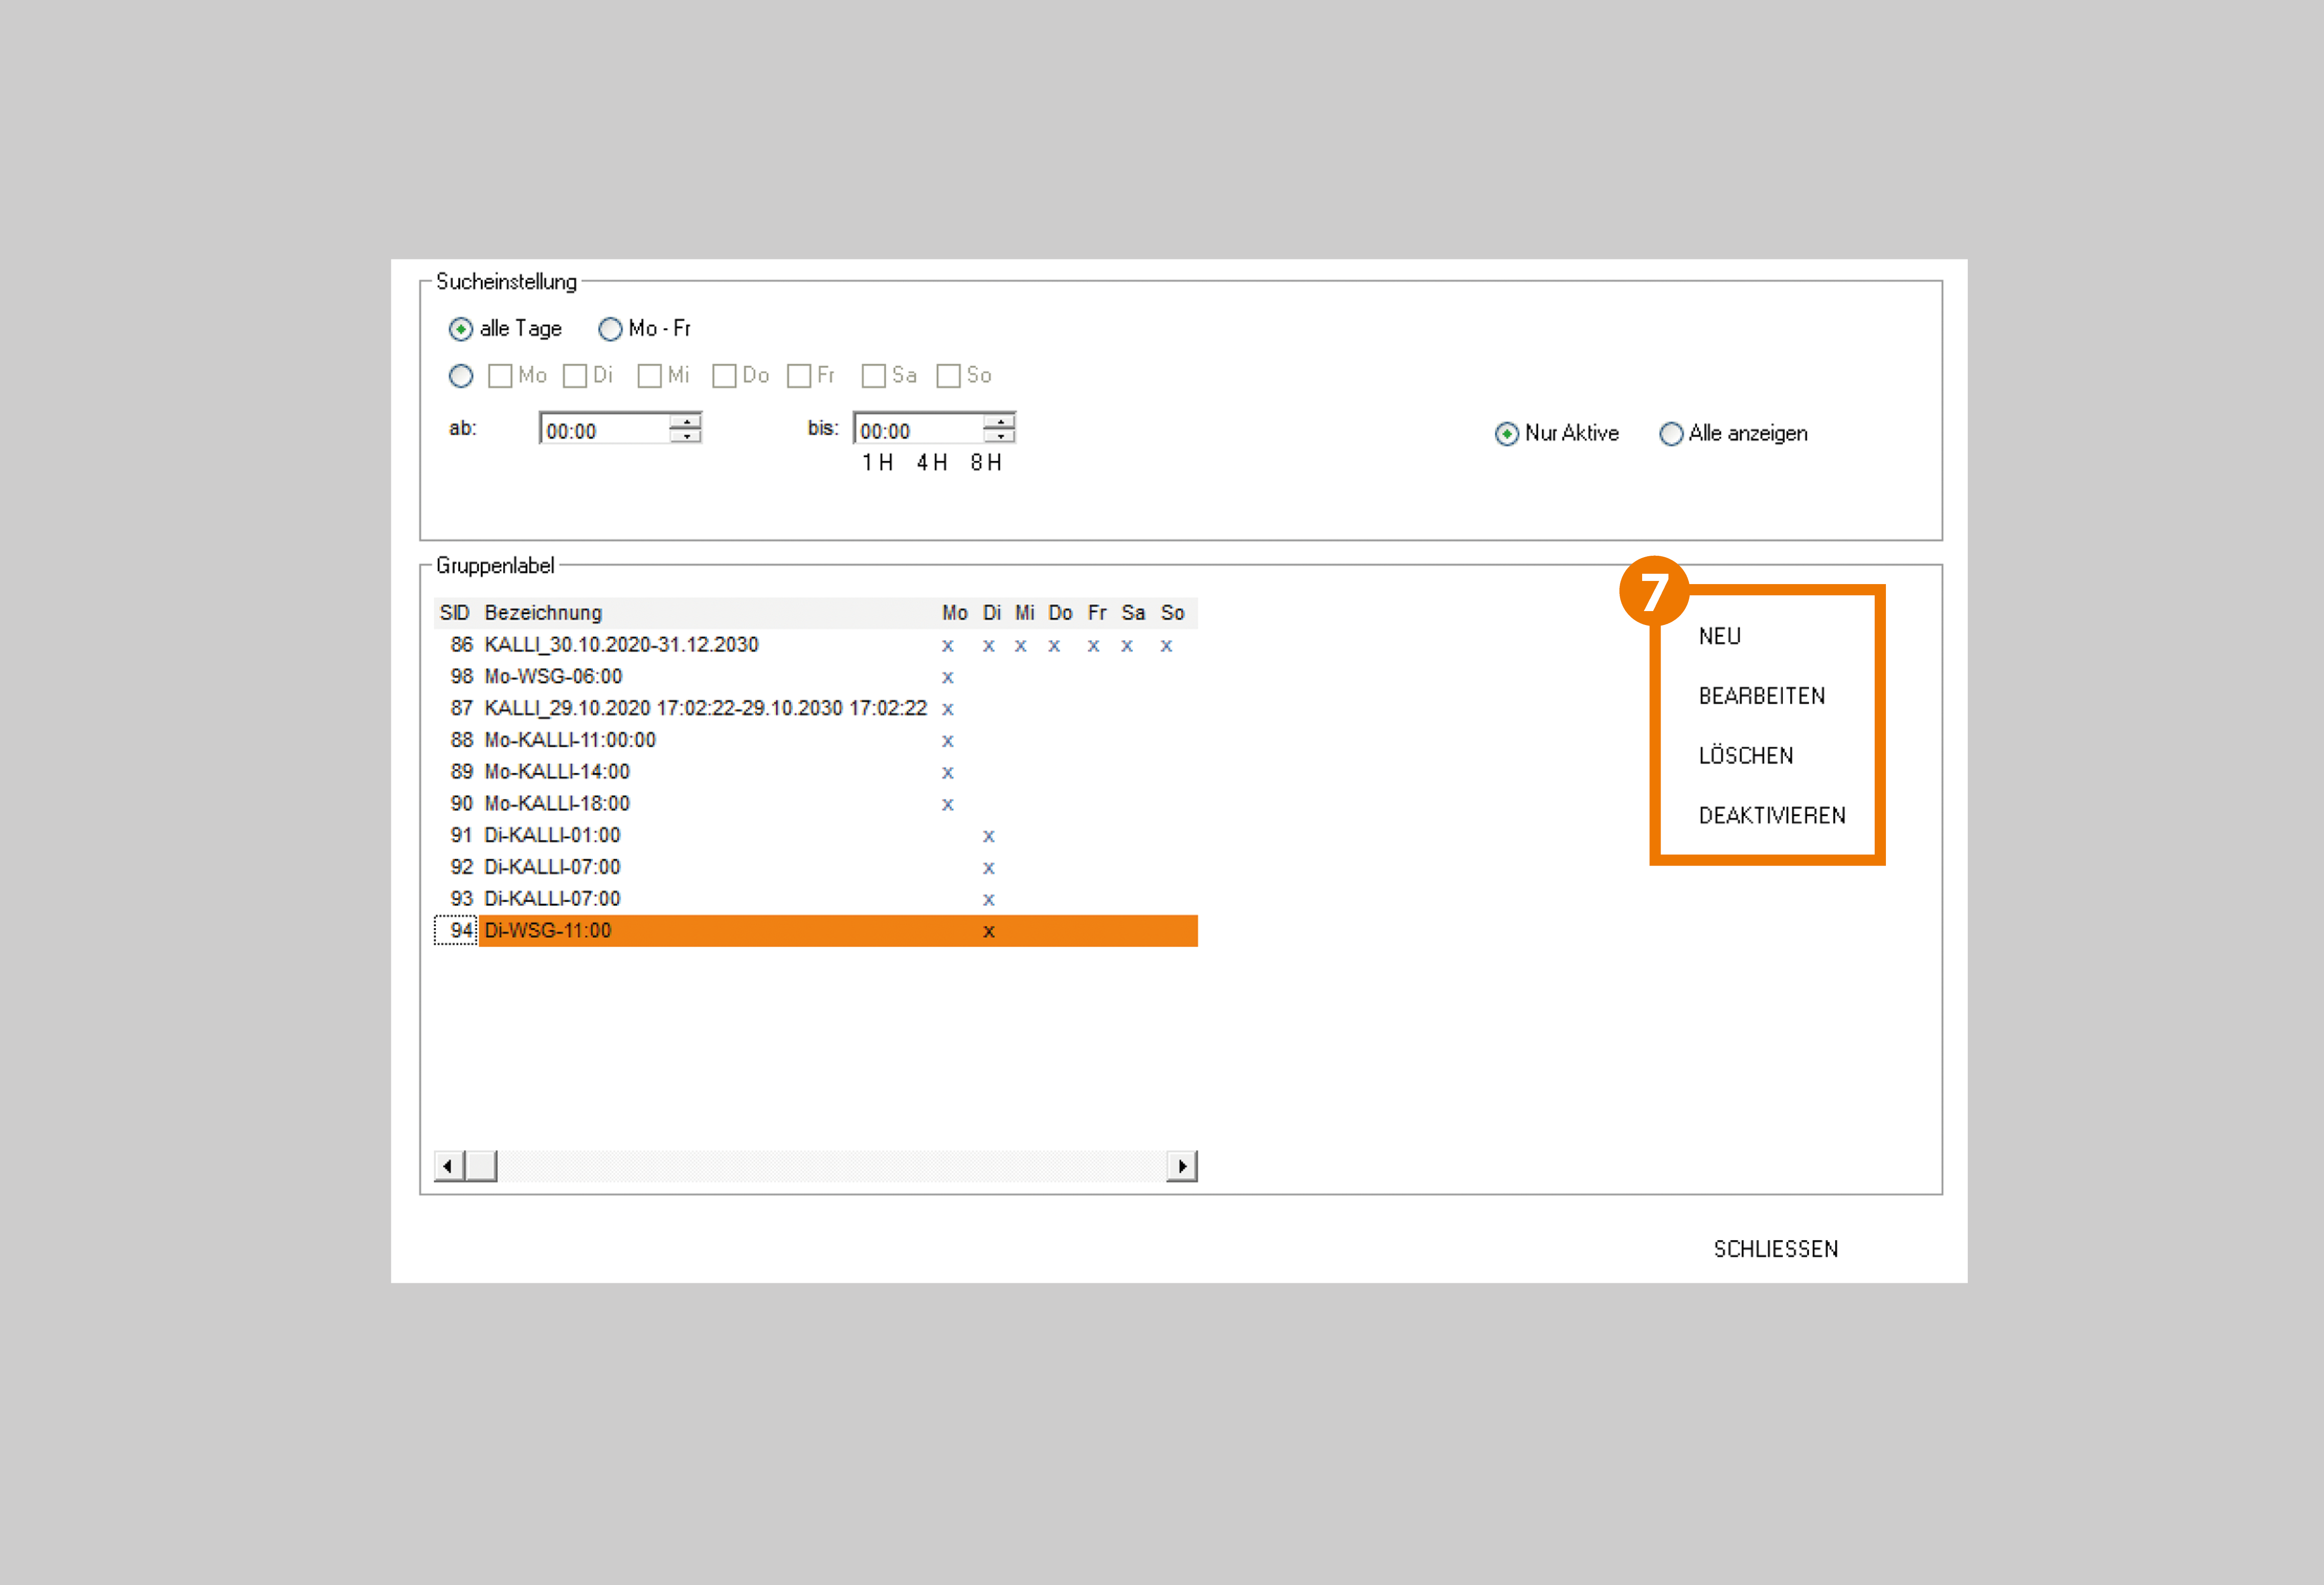Viewport: 2324px width, 1585px height.
Task: Select the 'Mo - Fr' radio option
Action: 610,329
